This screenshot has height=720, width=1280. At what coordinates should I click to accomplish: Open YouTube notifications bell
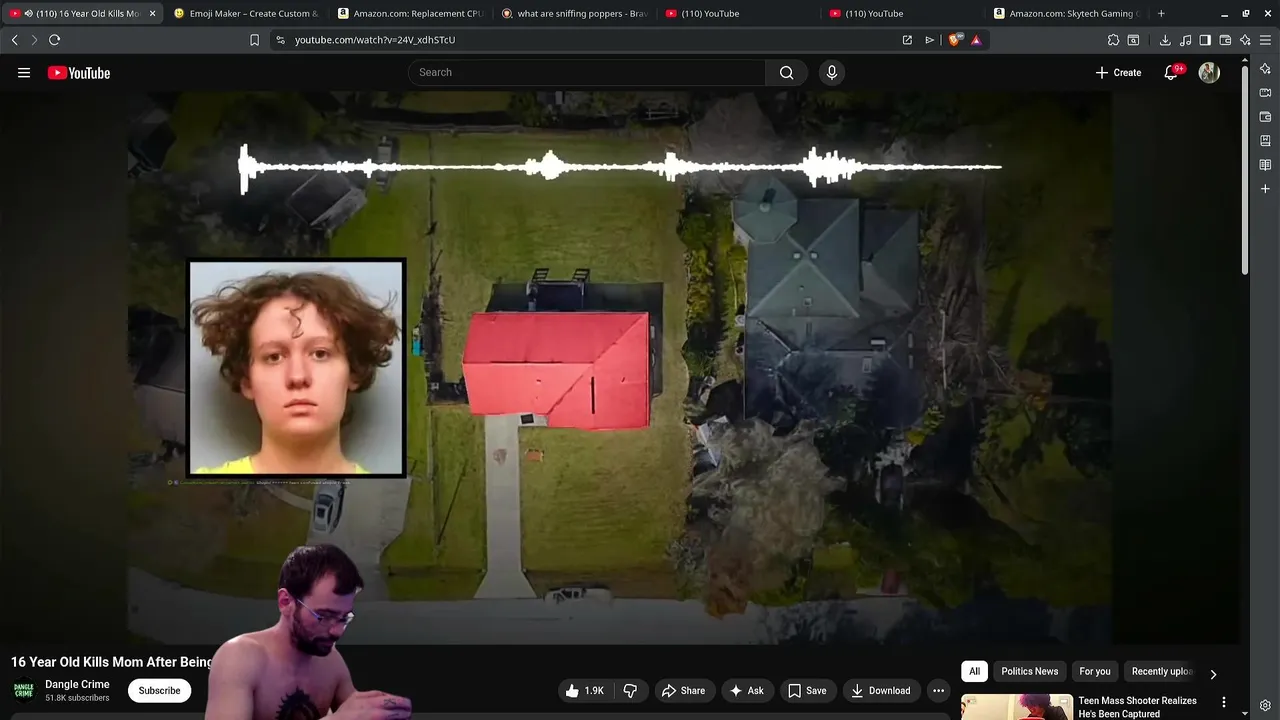point(1171,72)
